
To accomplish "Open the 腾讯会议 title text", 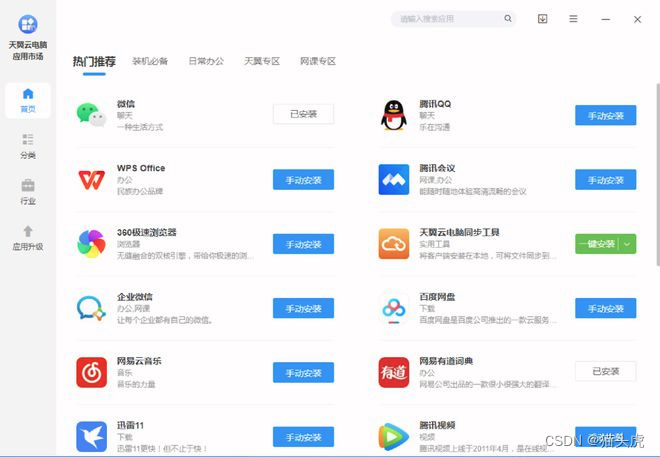I will (x=437, y=168).
